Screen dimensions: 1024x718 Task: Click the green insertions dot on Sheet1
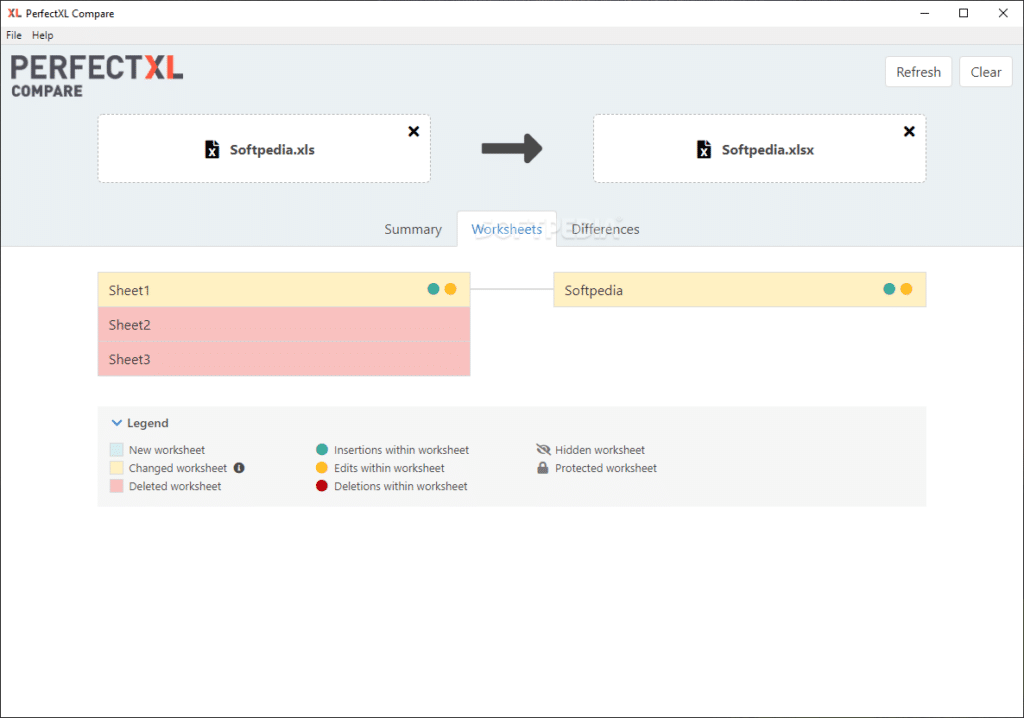(433, 289)
